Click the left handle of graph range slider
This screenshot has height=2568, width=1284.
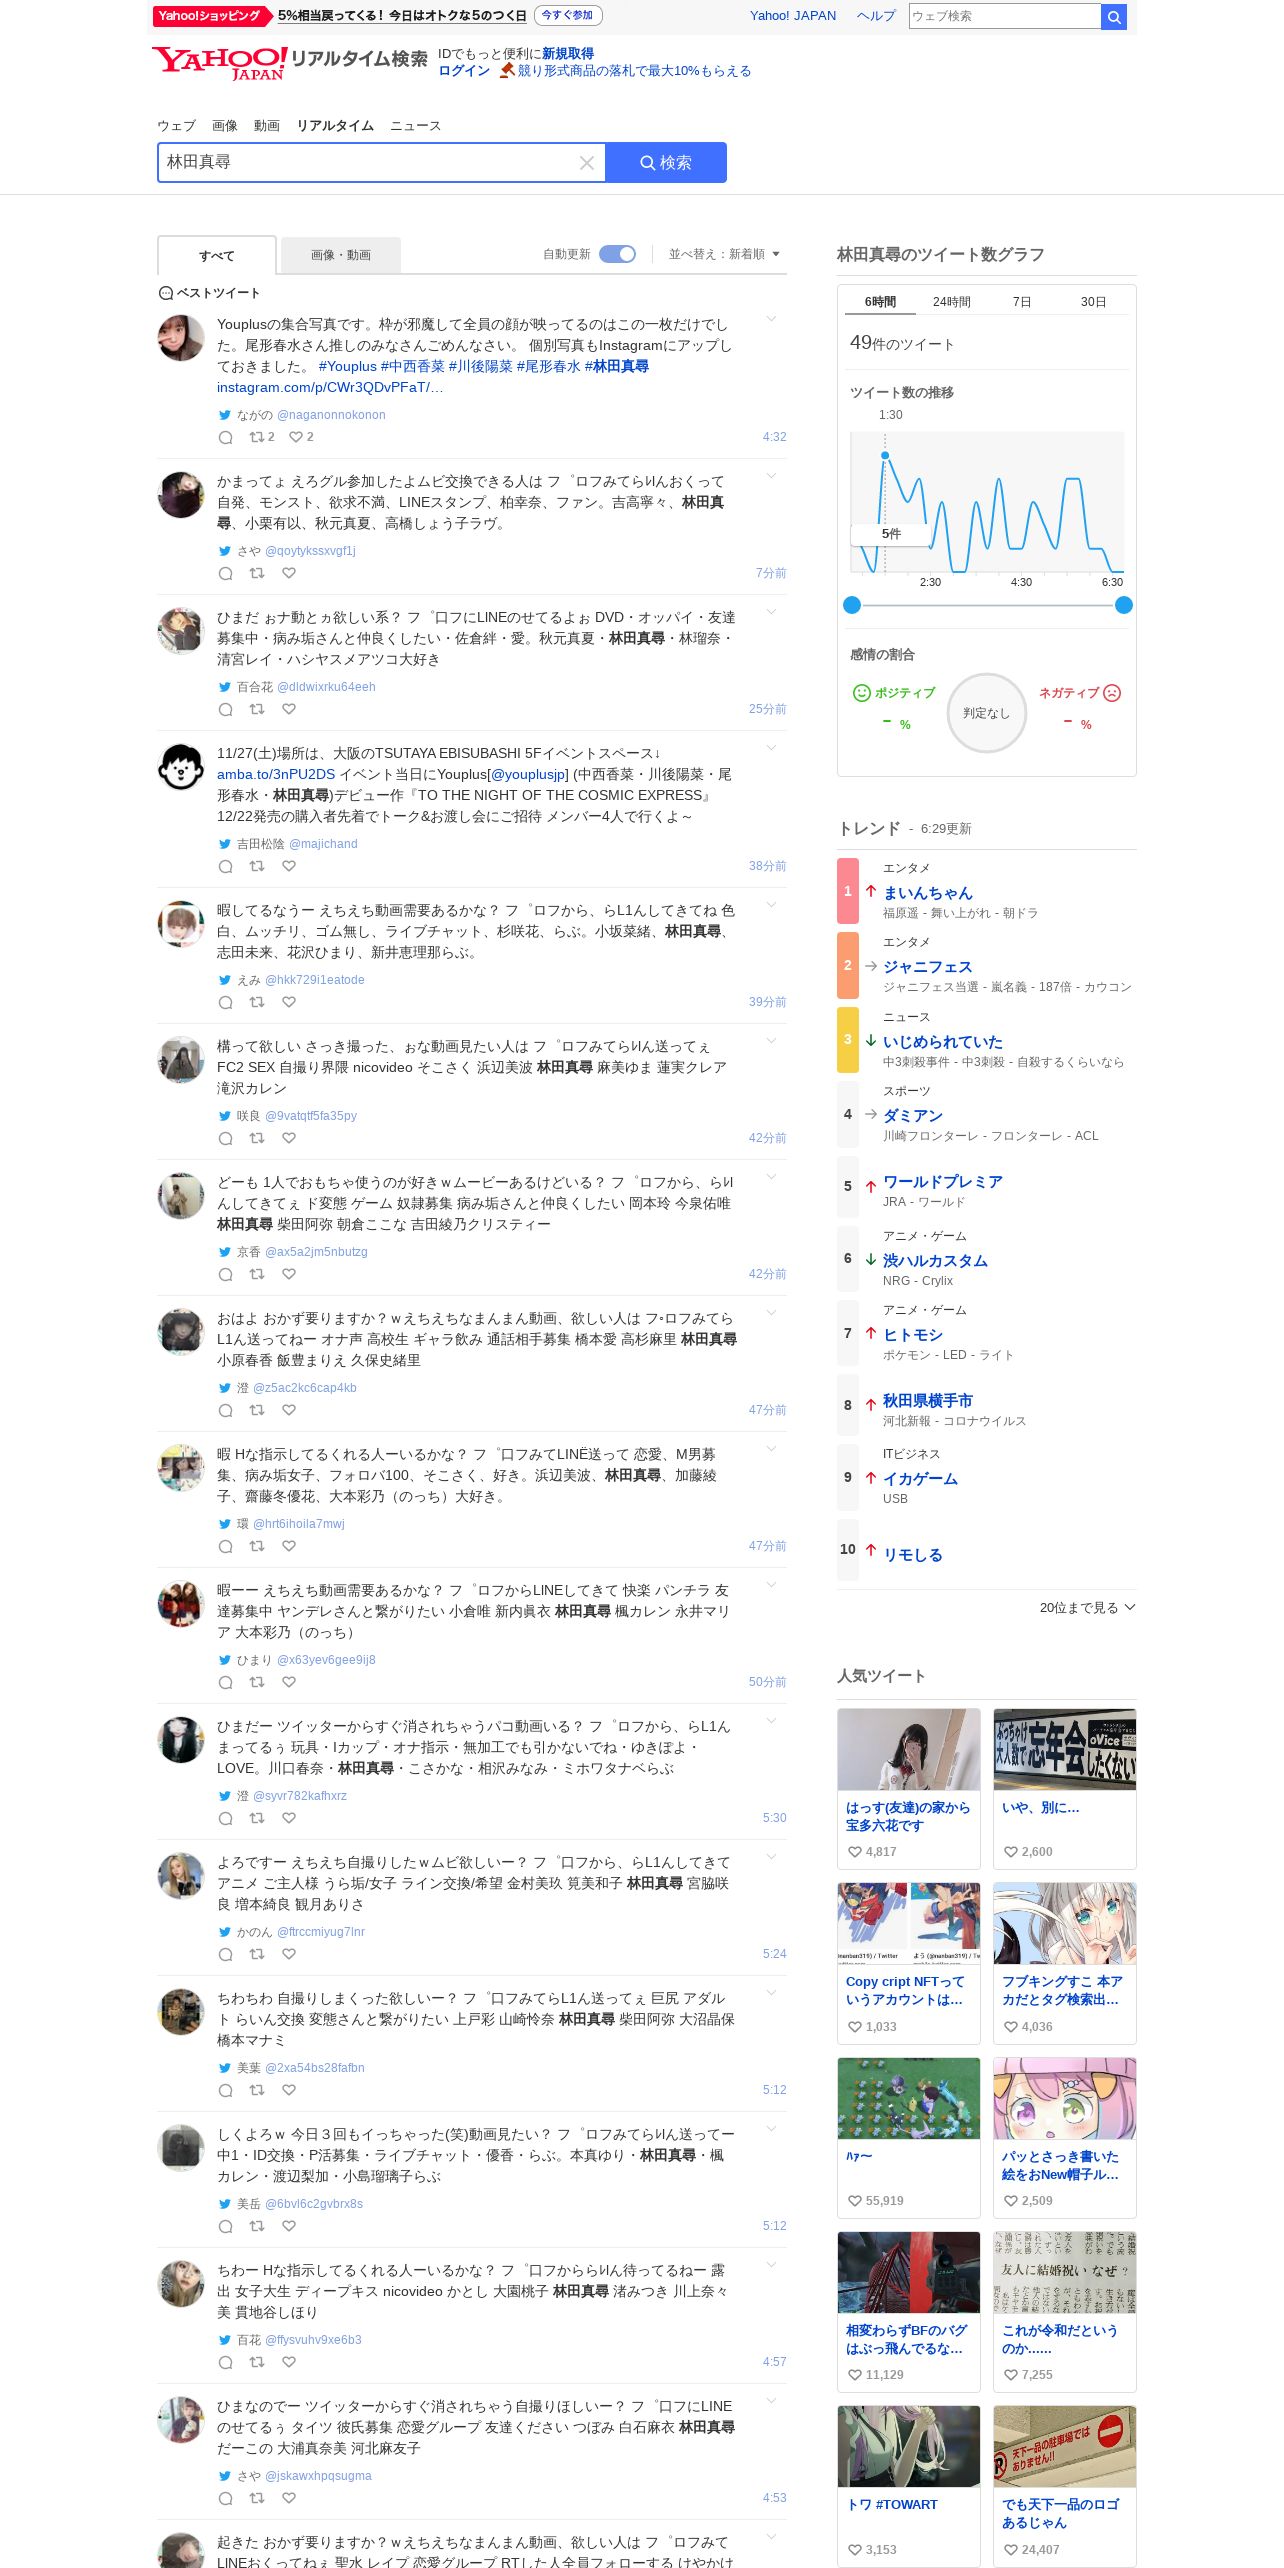852,605
